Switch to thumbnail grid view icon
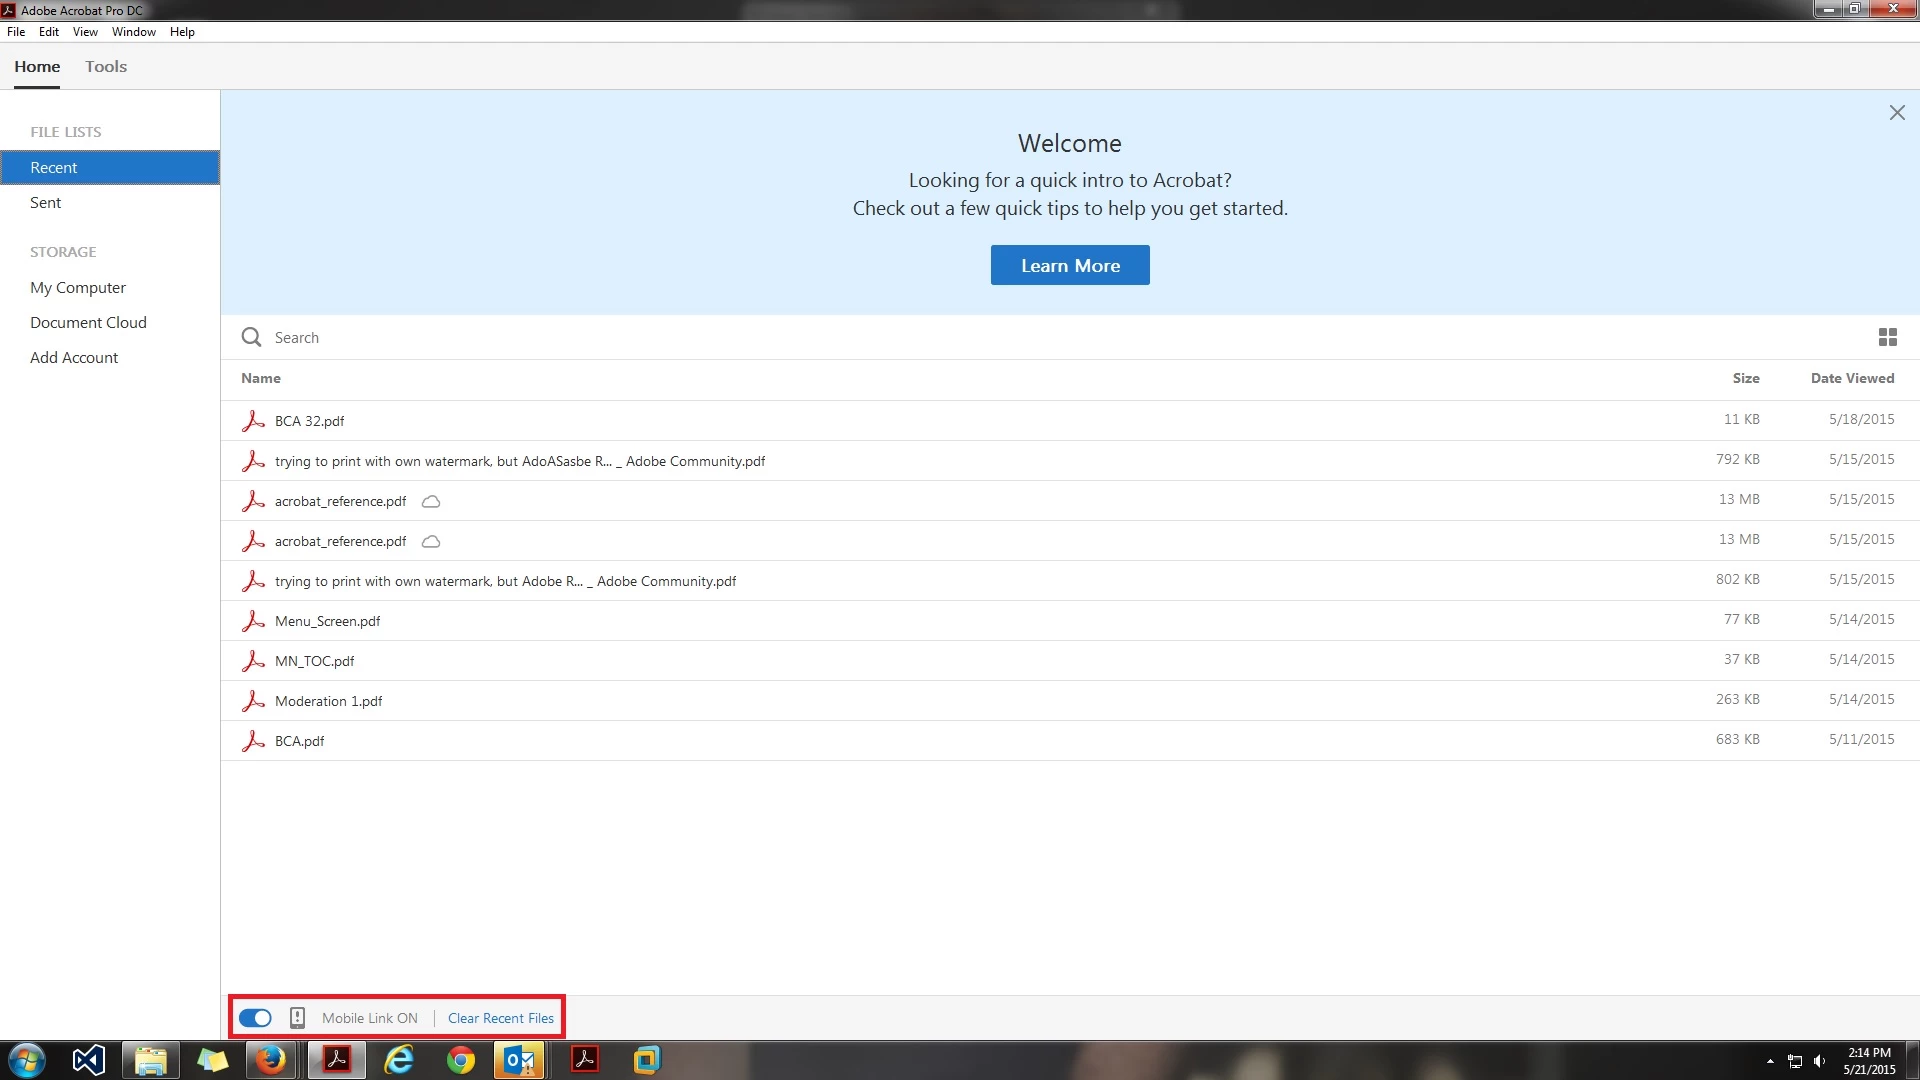 pos(1887,337)
